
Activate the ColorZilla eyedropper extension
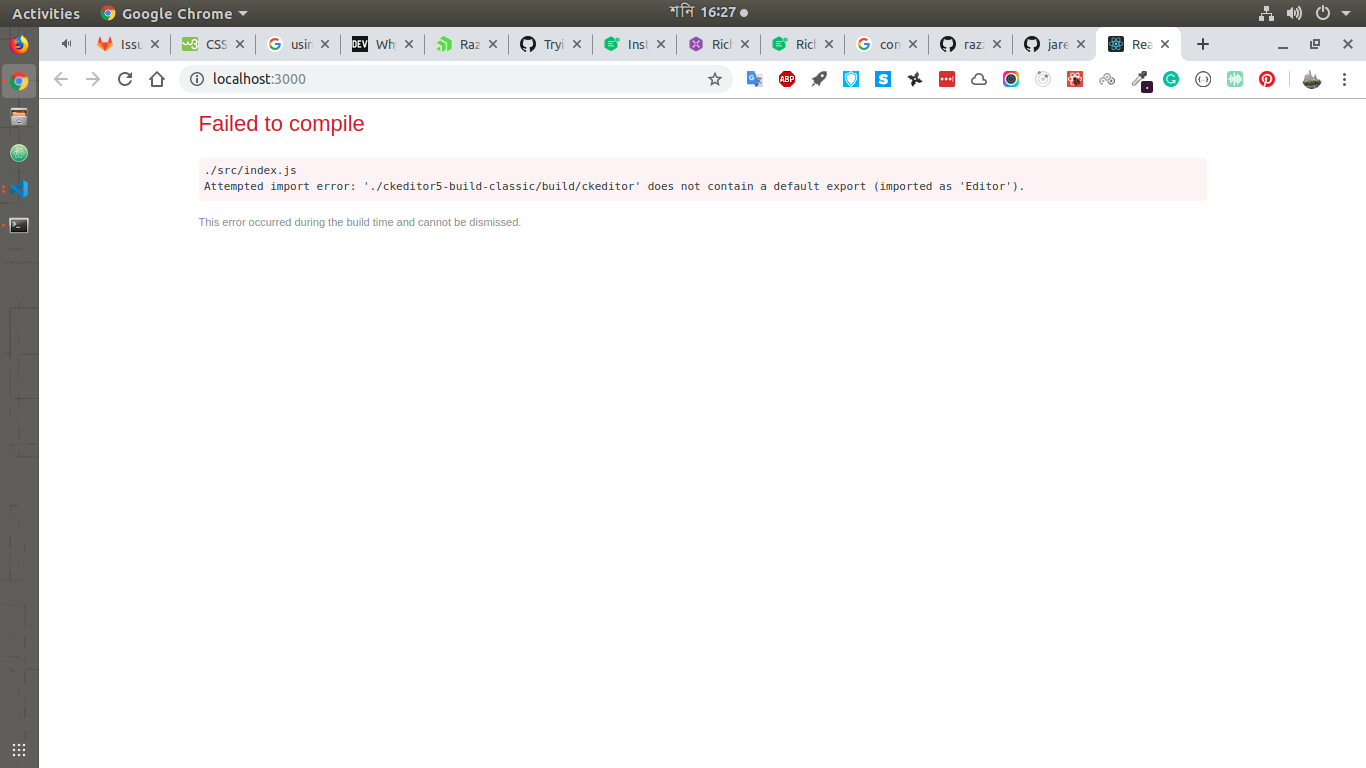pos(1139,79)
